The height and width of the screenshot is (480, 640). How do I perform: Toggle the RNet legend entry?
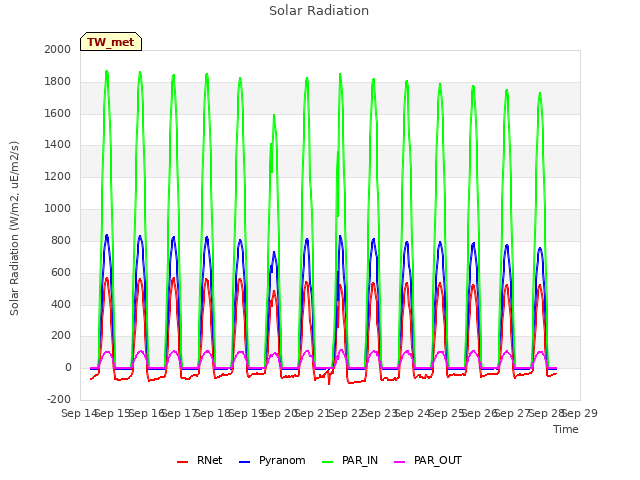coord(200,461)
